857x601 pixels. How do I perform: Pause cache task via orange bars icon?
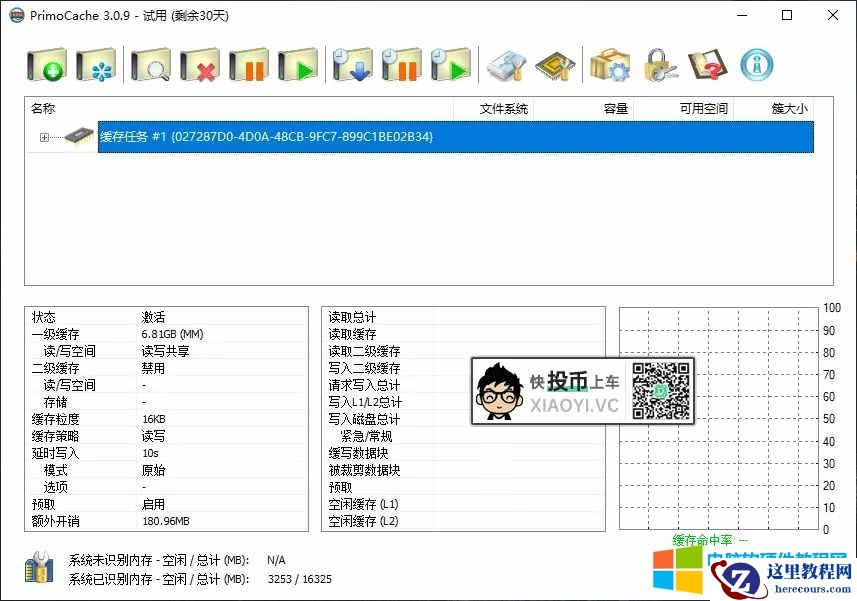[249, 65]
